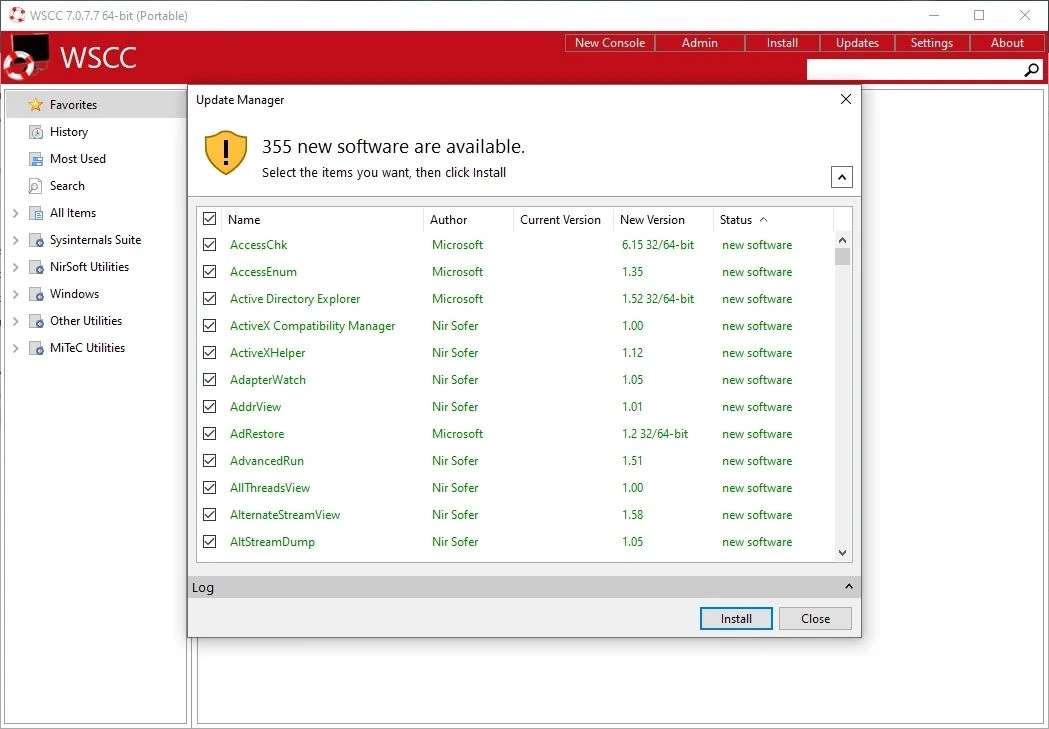Image resolution: width=1049 pixels, height=729 pixels.
Task: Uncheck the AdvancedRun checkbox
Action: coord(209,461)
